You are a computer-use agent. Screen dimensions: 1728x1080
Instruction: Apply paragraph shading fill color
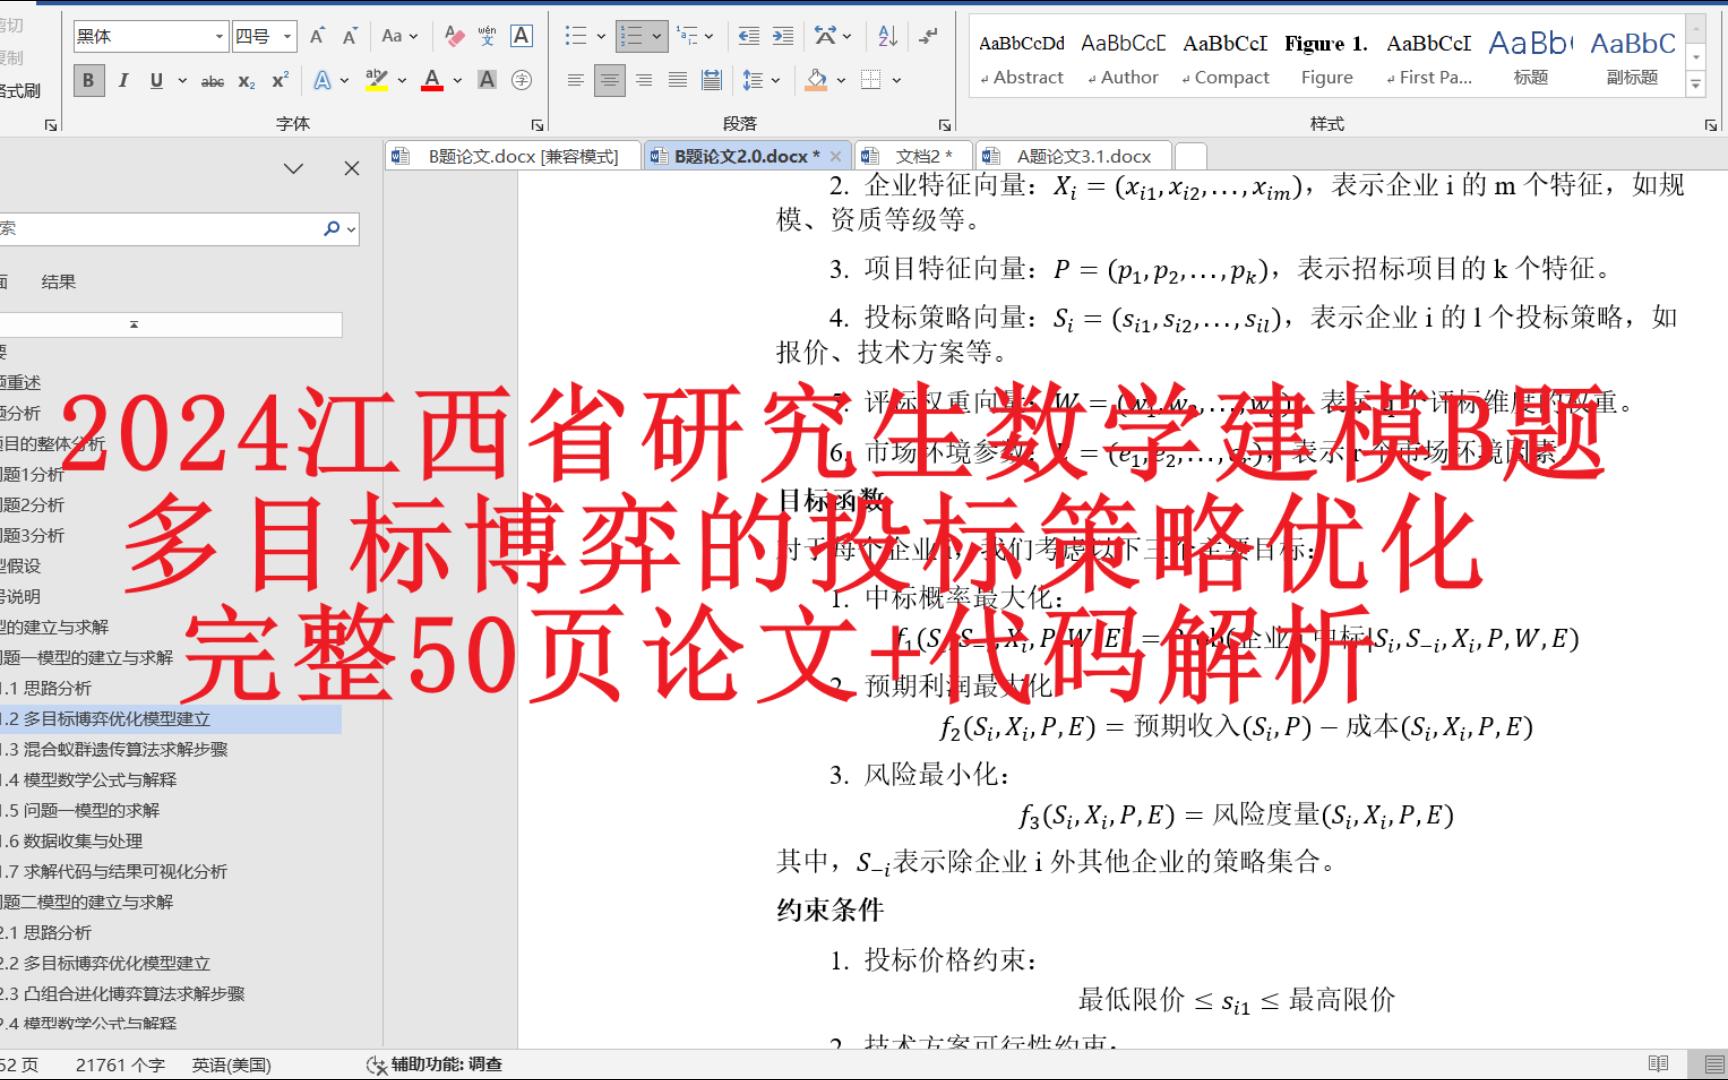(x=816, y=80)
